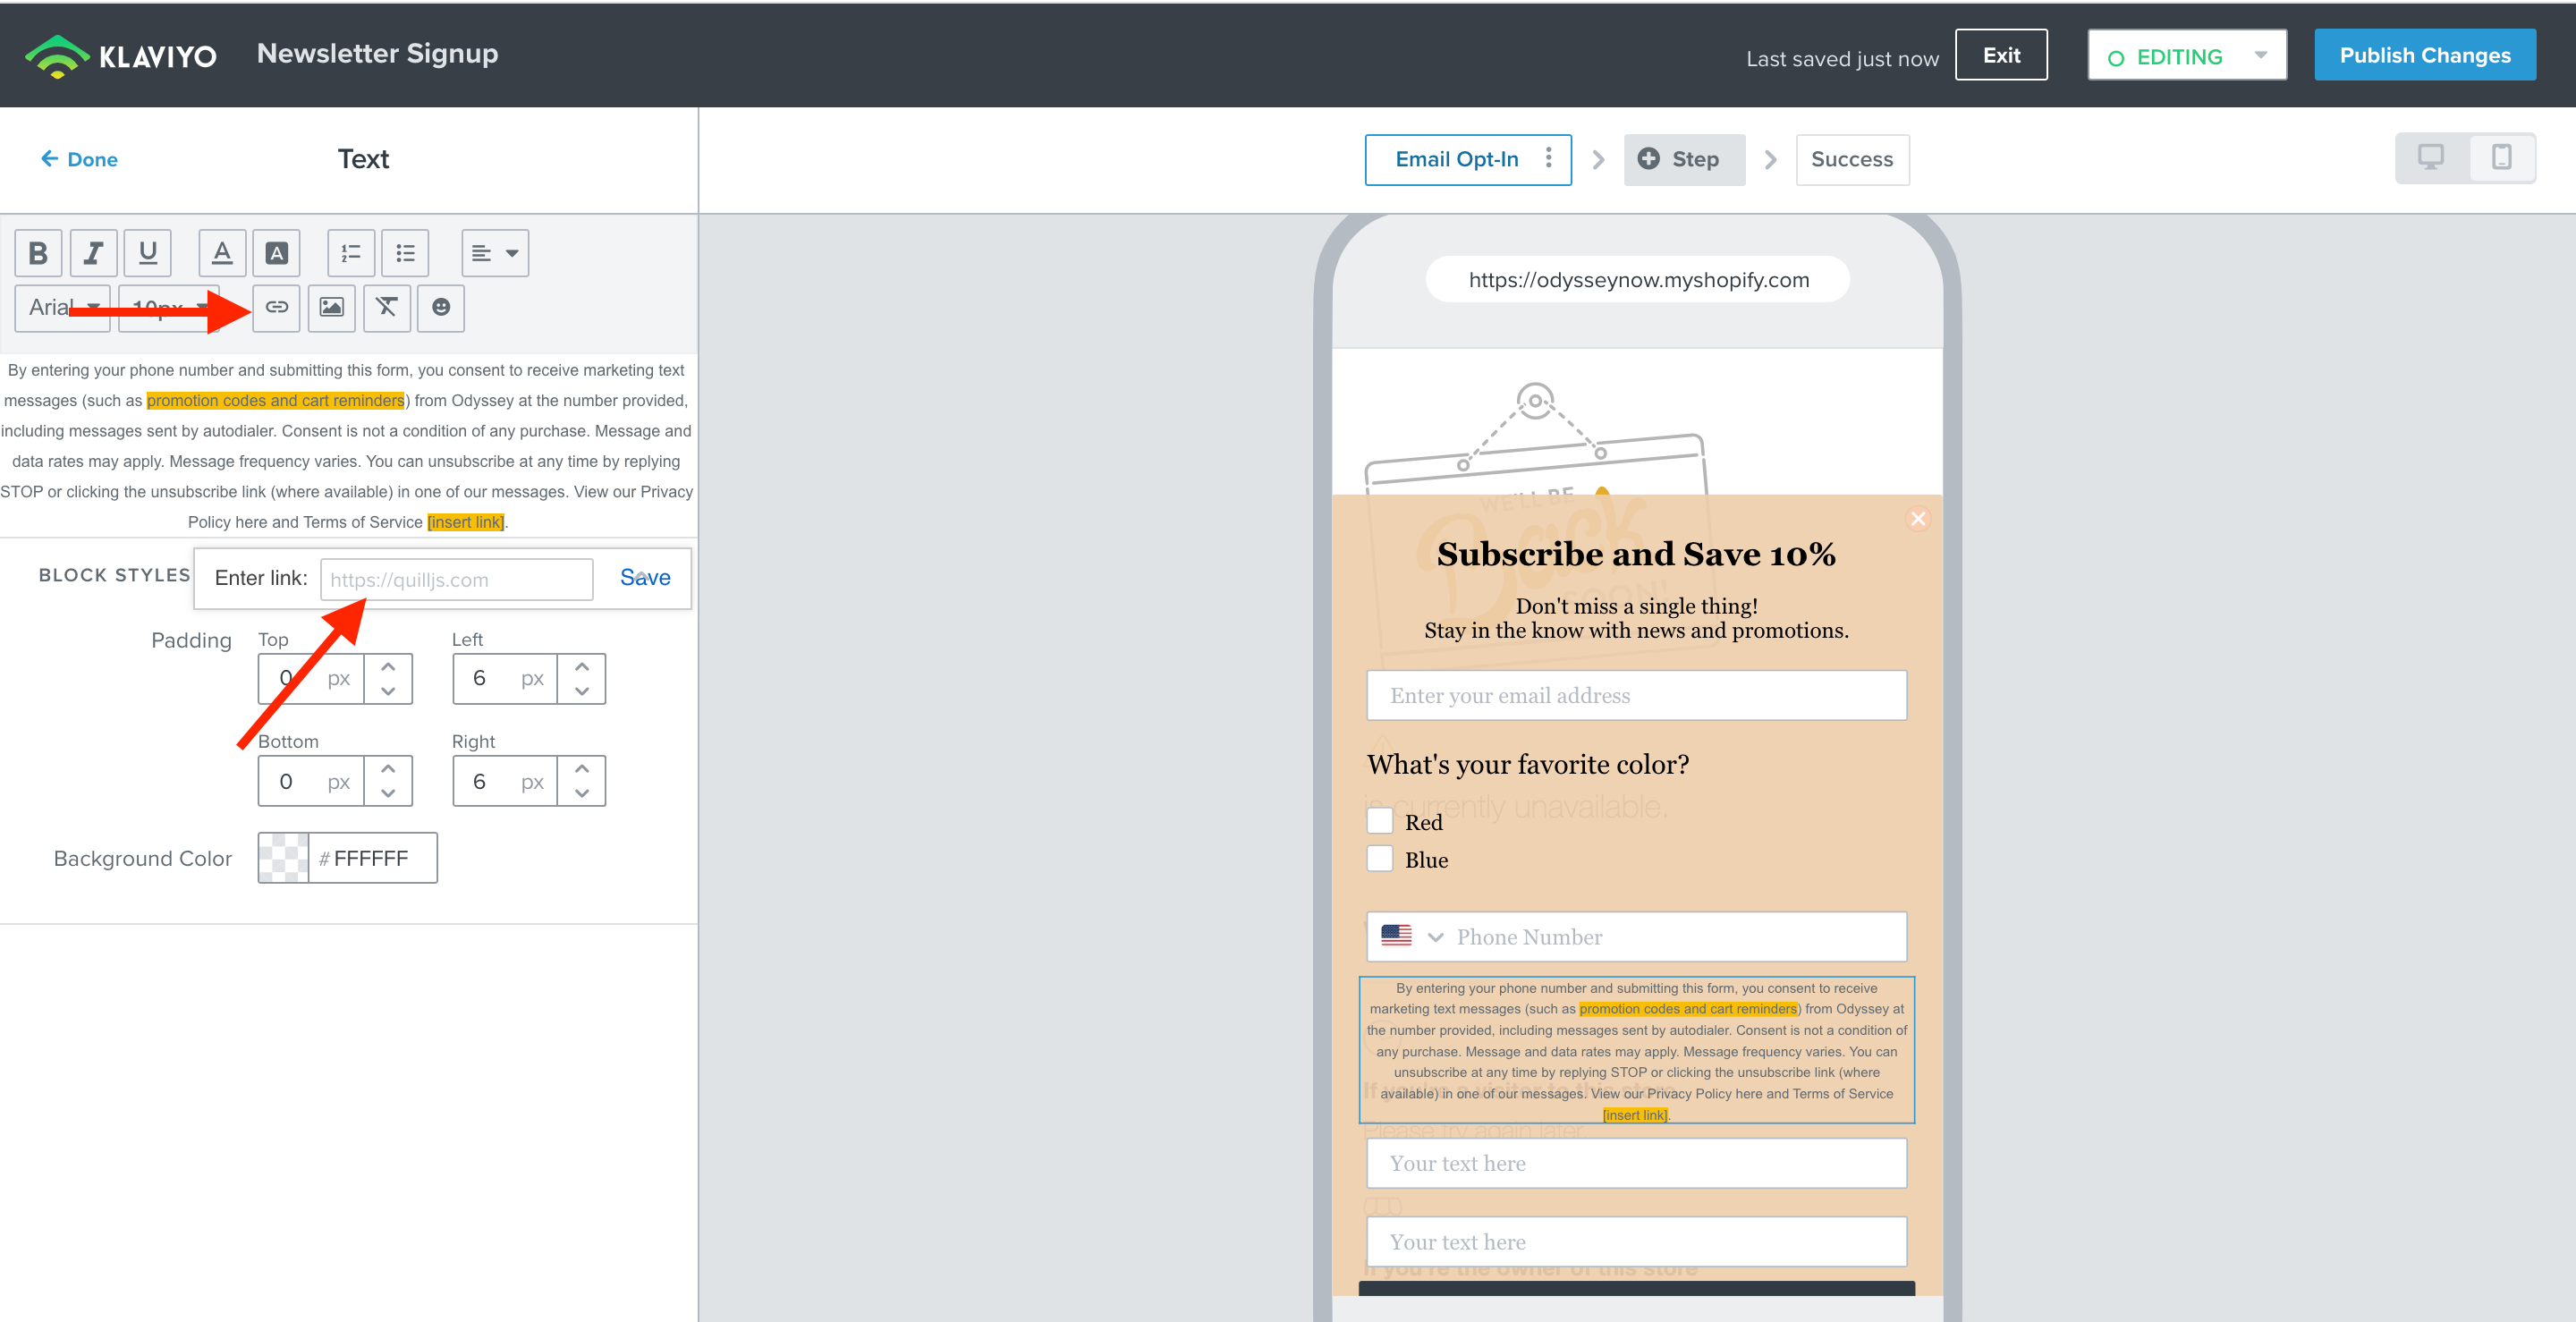Click 'What's your favorite color?' label
The width and height of the screenshot is (2576, 1322).
[x=1528, y=764]
